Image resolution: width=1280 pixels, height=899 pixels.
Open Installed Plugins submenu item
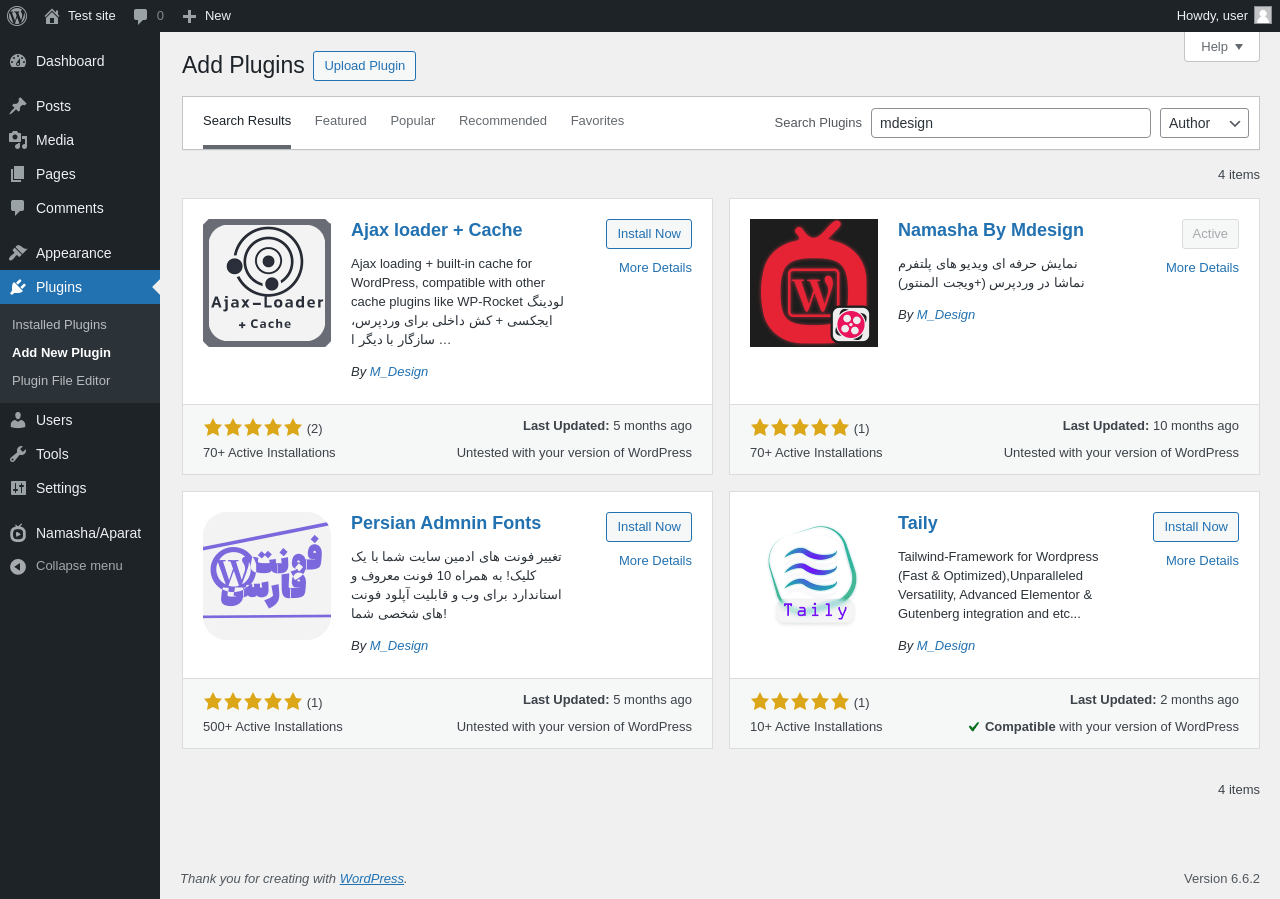pos(59,325)
